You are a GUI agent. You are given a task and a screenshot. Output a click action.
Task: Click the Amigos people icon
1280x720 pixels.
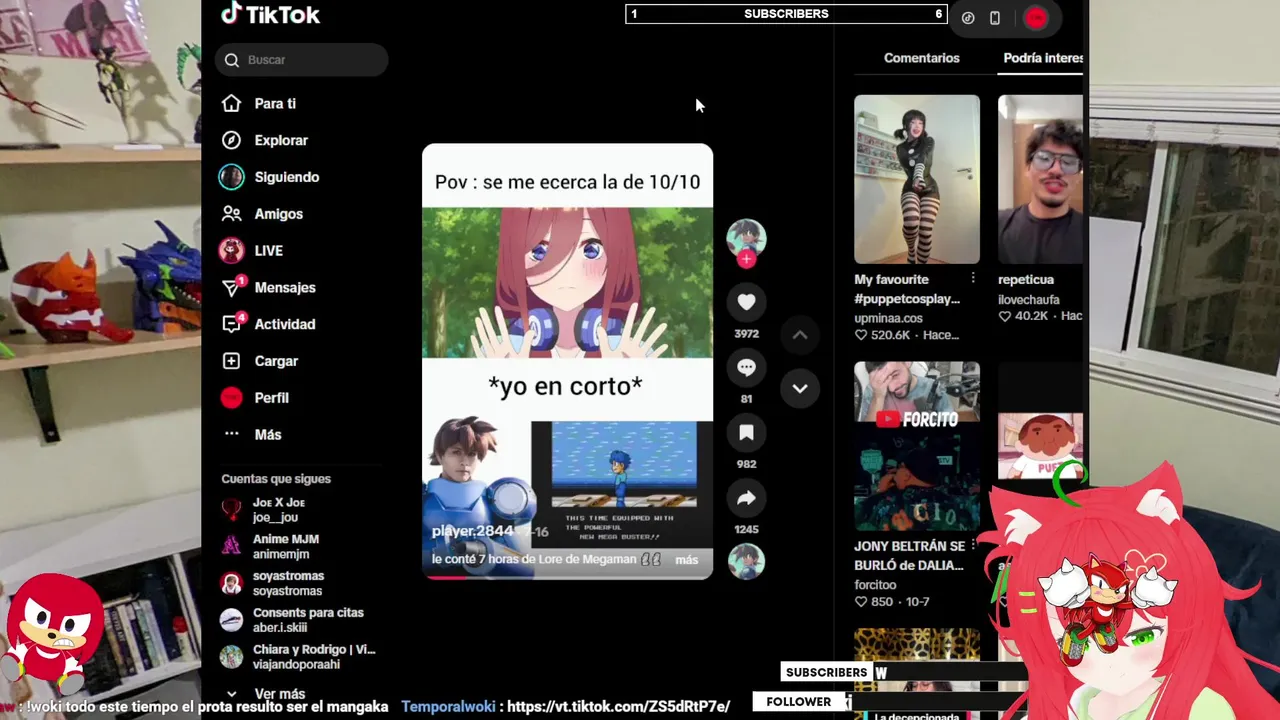click(231, 214)
